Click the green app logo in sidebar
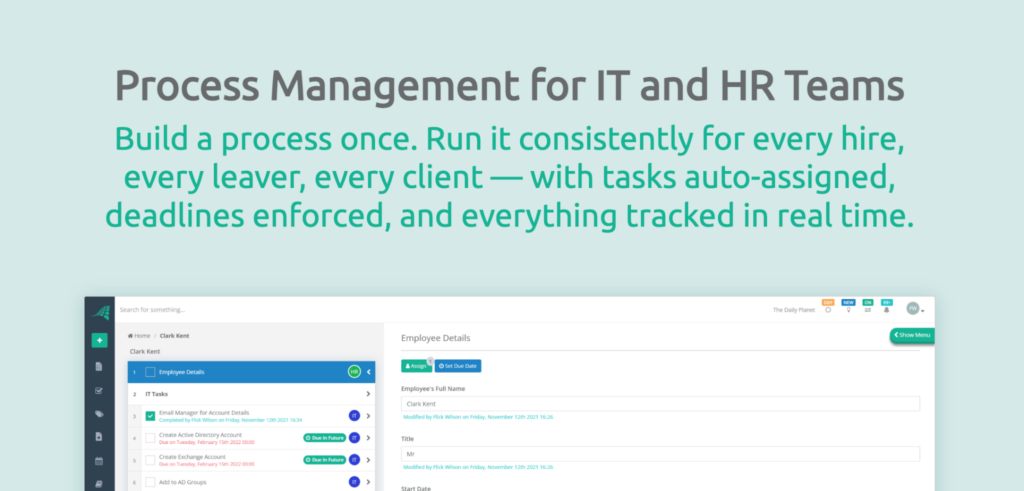The height and width of the screenshot is (491, 1024). 99,313
